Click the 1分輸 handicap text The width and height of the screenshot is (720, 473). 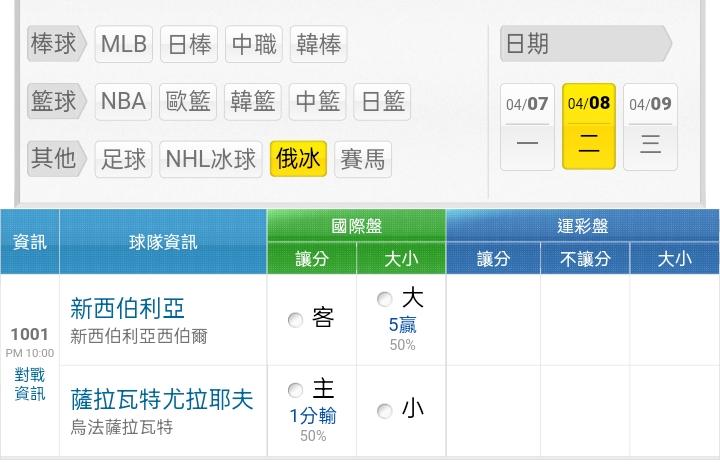point(313,416)
